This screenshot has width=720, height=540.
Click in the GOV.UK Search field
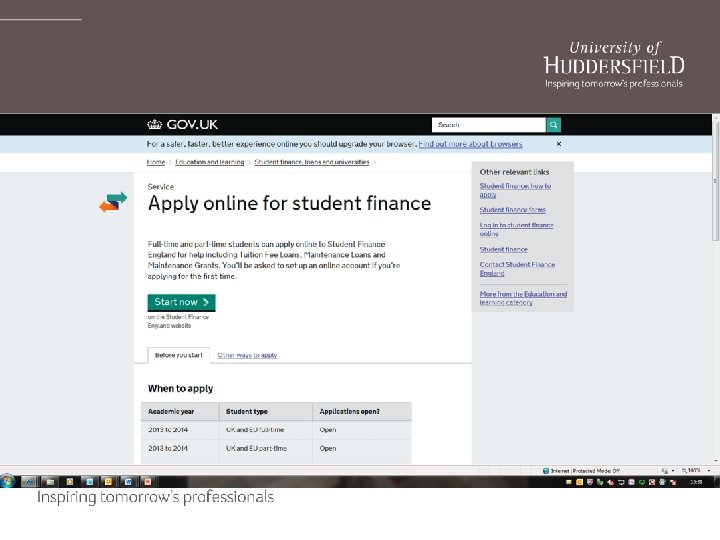tap(489, 125)
